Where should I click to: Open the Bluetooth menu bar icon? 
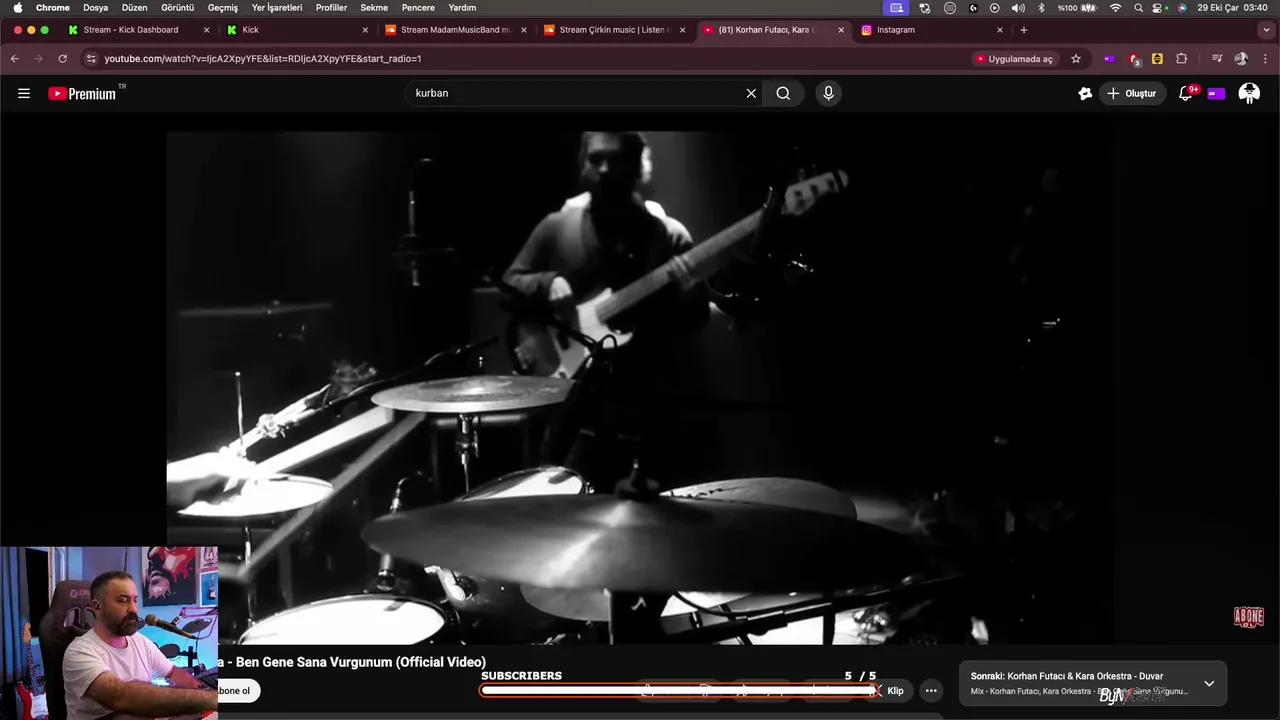(1041, 7)
